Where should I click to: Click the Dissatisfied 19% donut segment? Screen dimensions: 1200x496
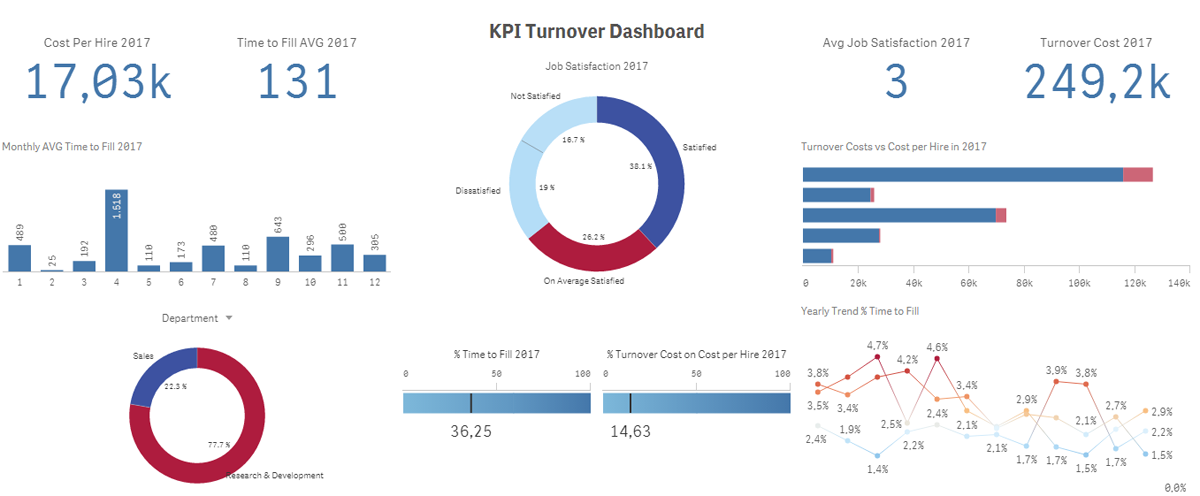coord(522,190)
